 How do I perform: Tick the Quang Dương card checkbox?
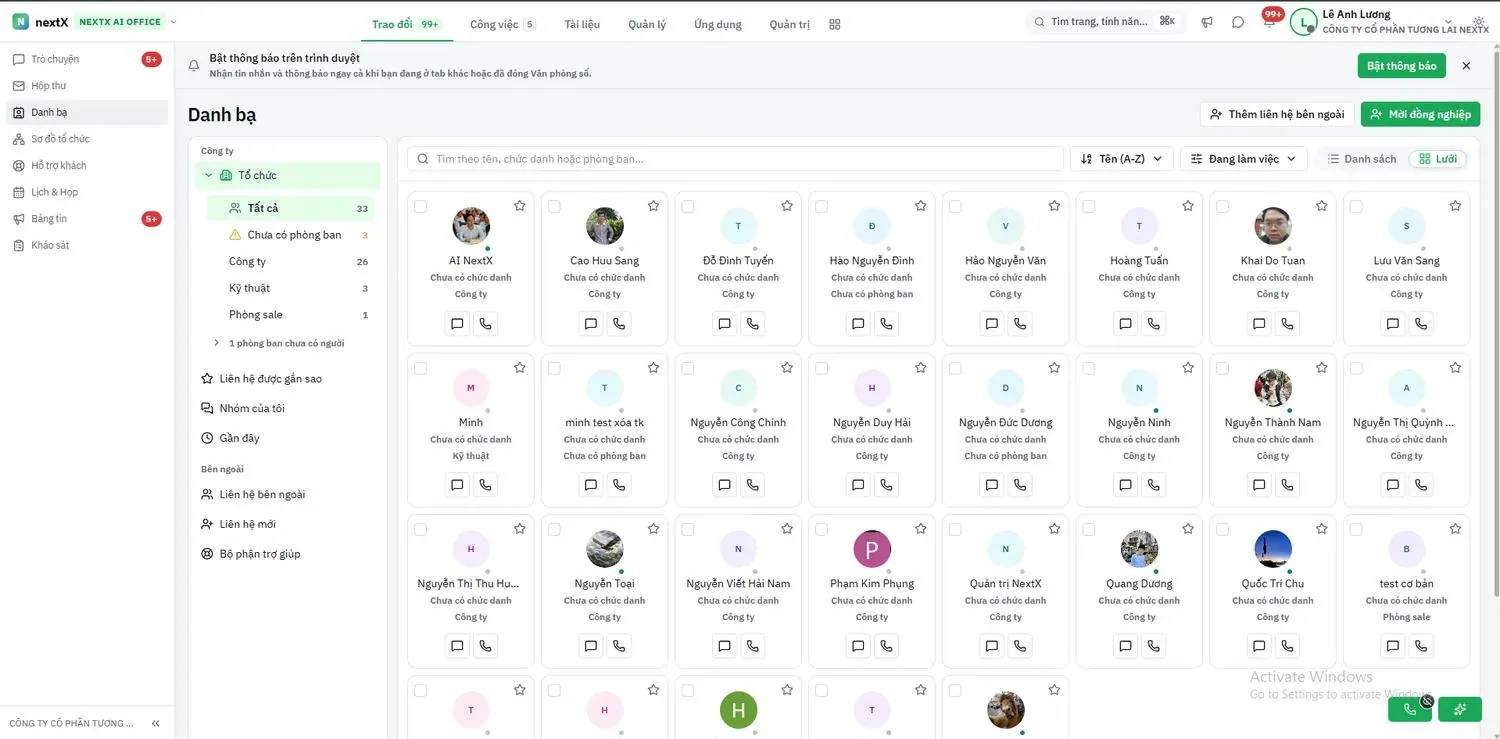pyautogui.click(x=1089, y=530)
